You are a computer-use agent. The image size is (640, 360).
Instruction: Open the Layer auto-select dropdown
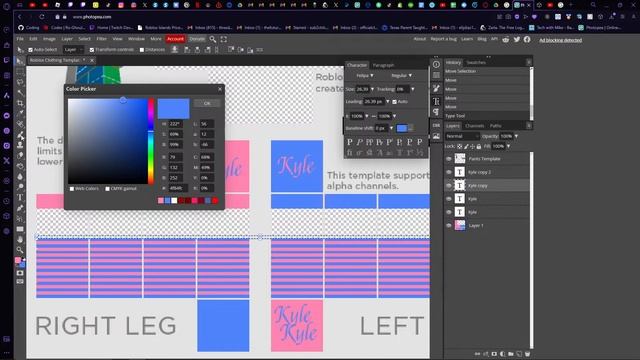coord(73,50)
